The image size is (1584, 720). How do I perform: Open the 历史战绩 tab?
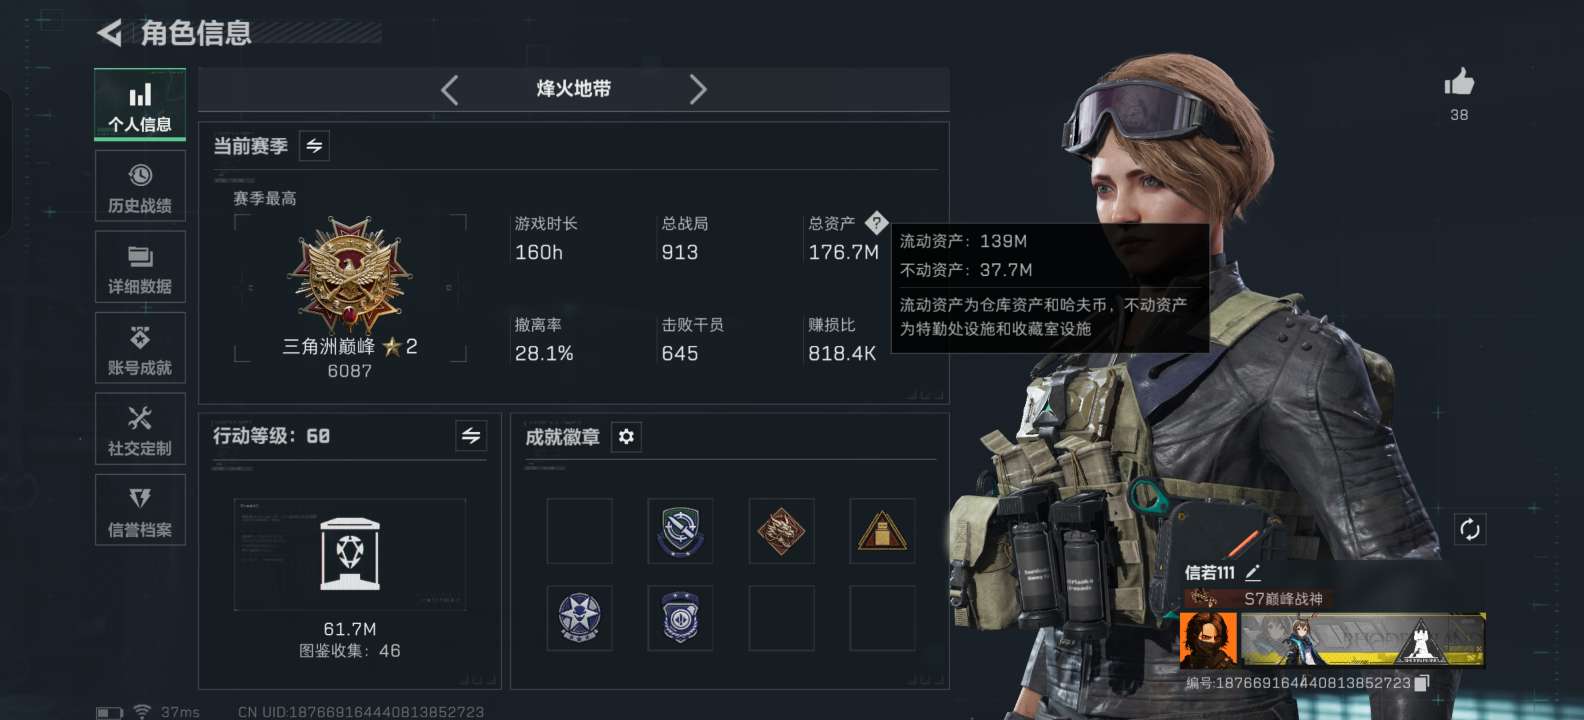(140, 186)
